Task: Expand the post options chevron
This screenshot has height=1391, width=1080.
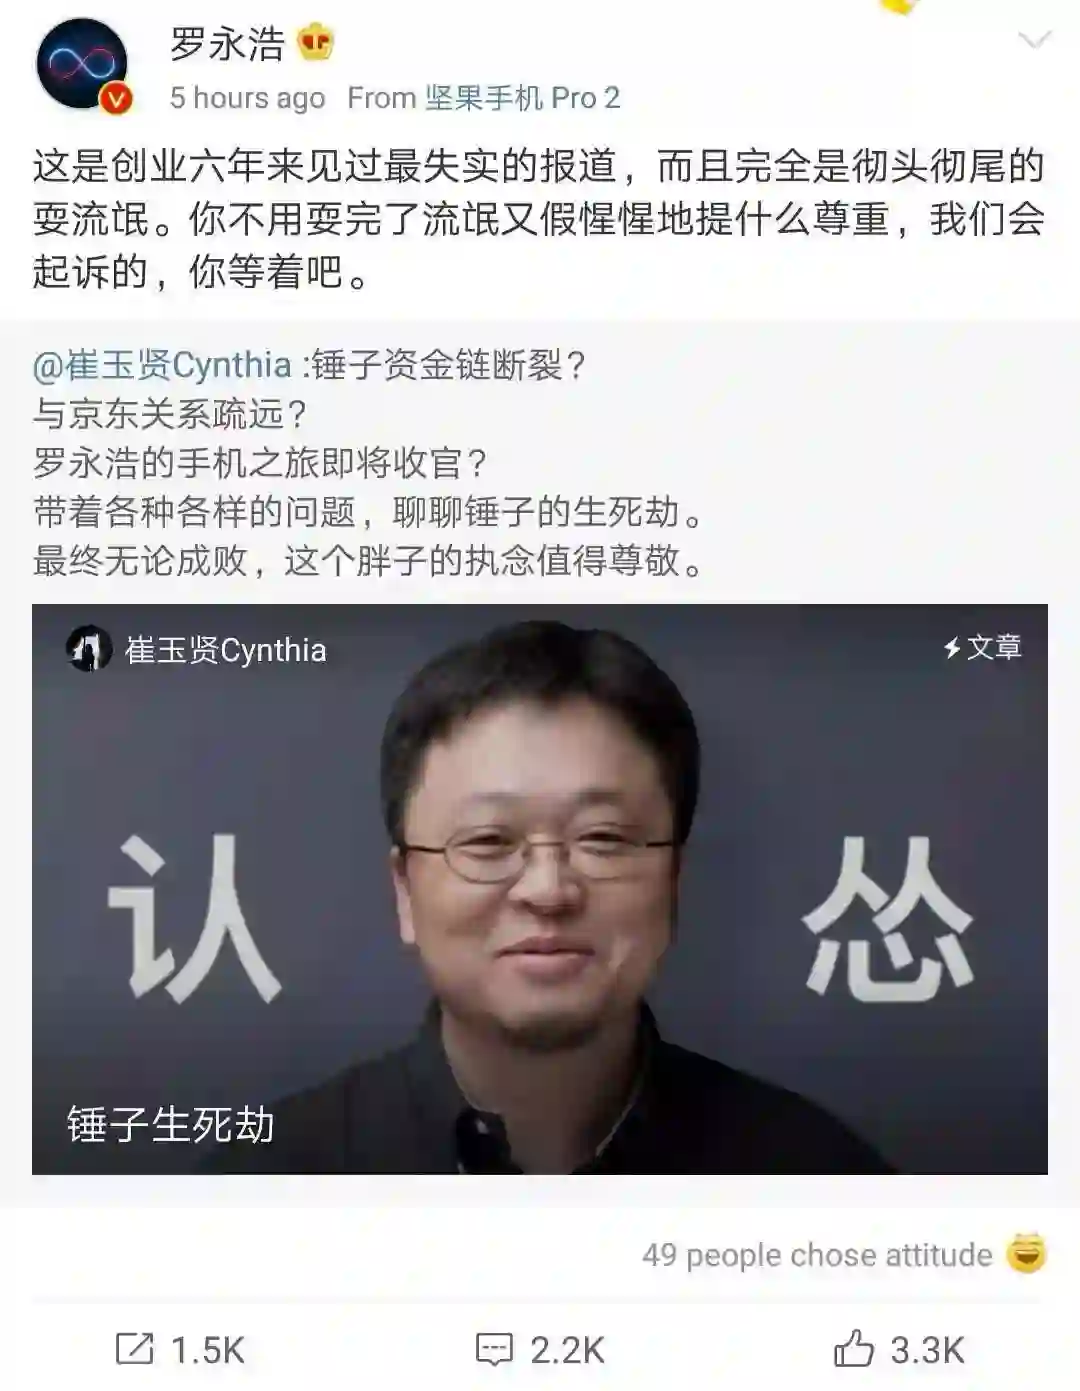Action: [x=1034, y=40]
